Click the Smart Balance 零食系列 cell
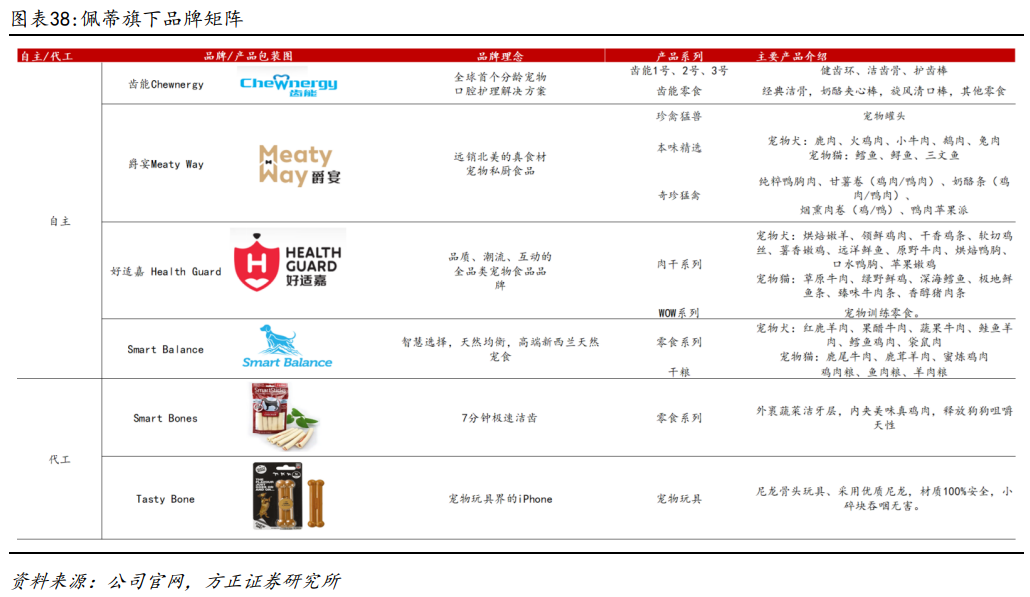The width and height of the screenshot is (1030, 597). [679, 342]
